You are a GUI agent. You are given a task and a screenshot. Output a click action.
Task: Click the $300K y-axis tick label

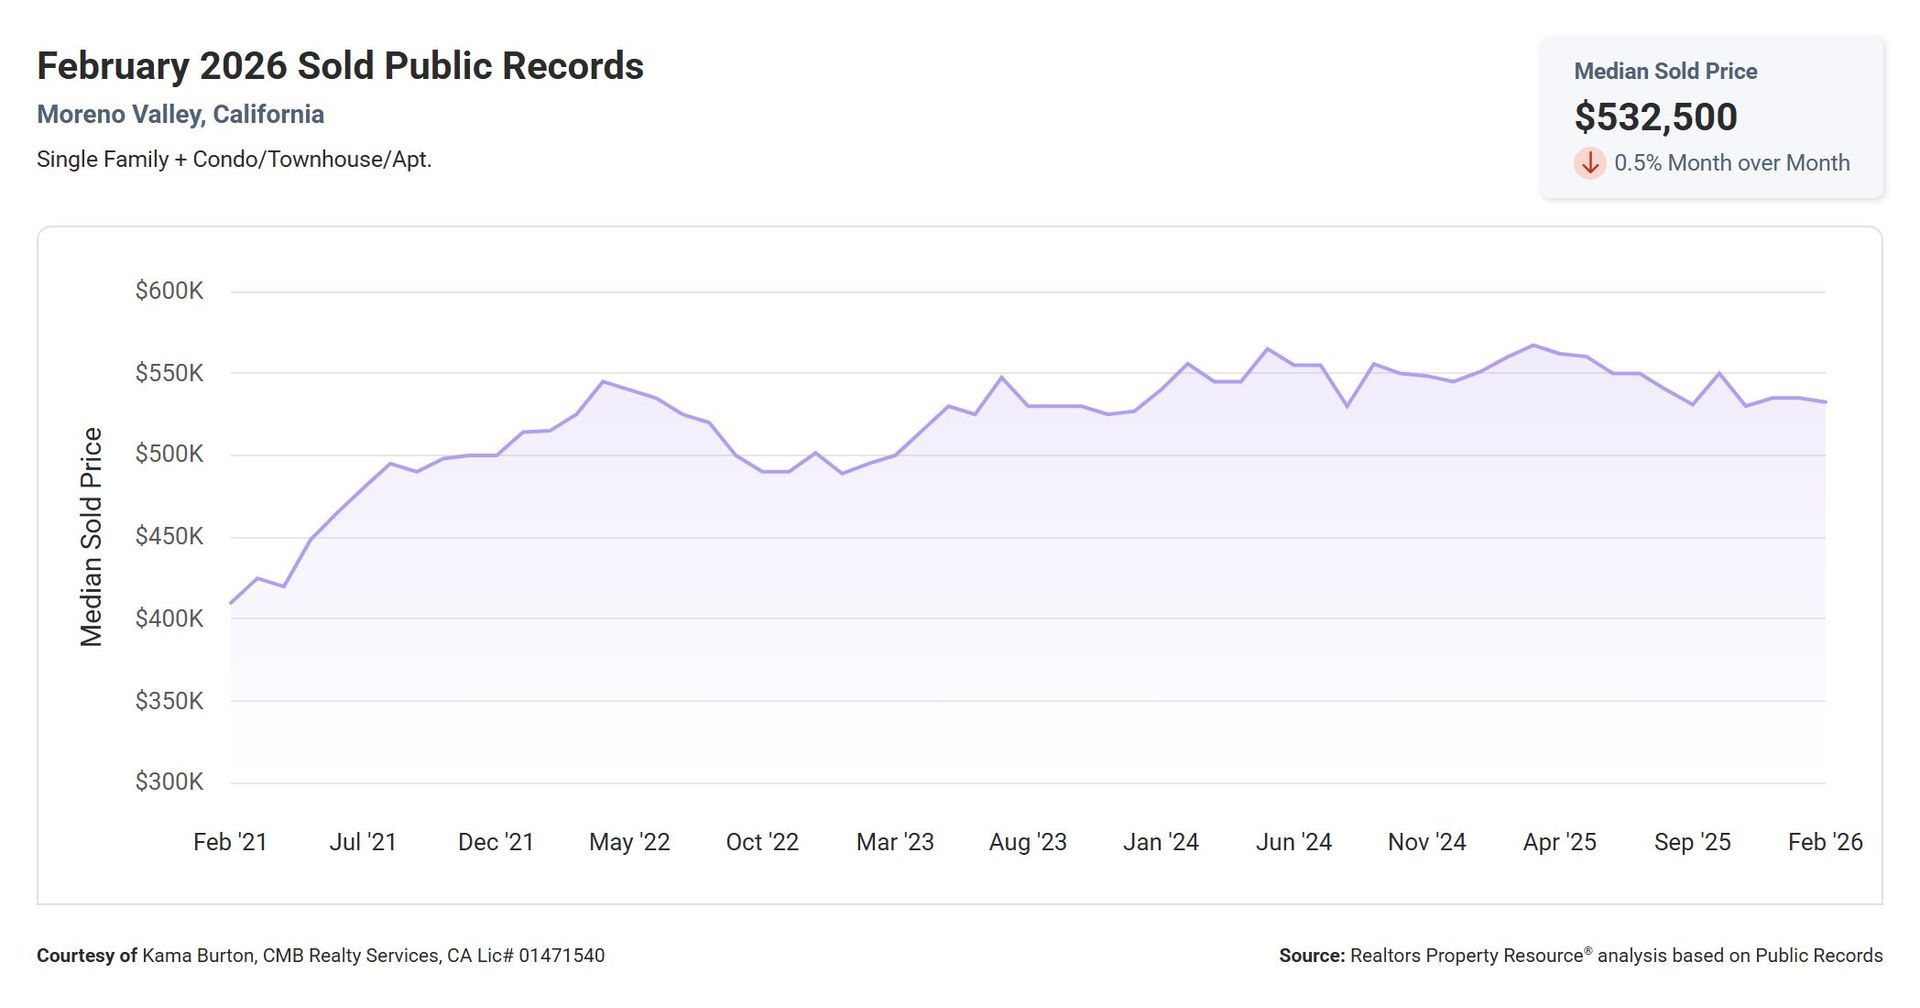pos(169,782)
